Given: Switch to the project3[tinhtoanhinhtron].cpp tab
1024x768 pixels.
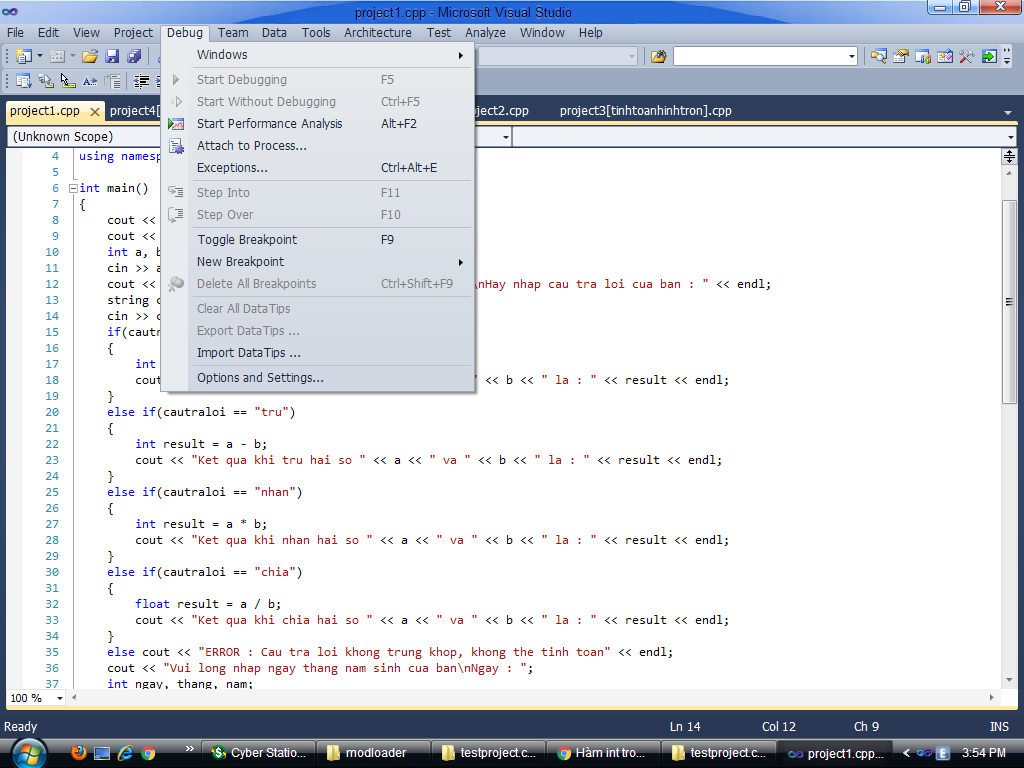Looking at the screenshot, I should pos(645,111).
